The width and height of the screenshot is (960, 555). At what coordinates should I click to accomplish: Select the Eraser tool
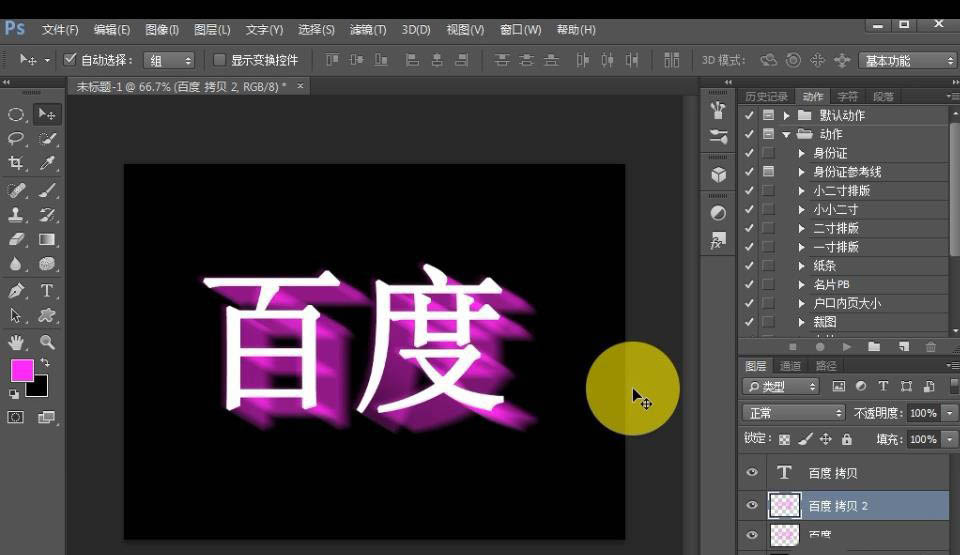pyautogui.click(x=16, y=240)
